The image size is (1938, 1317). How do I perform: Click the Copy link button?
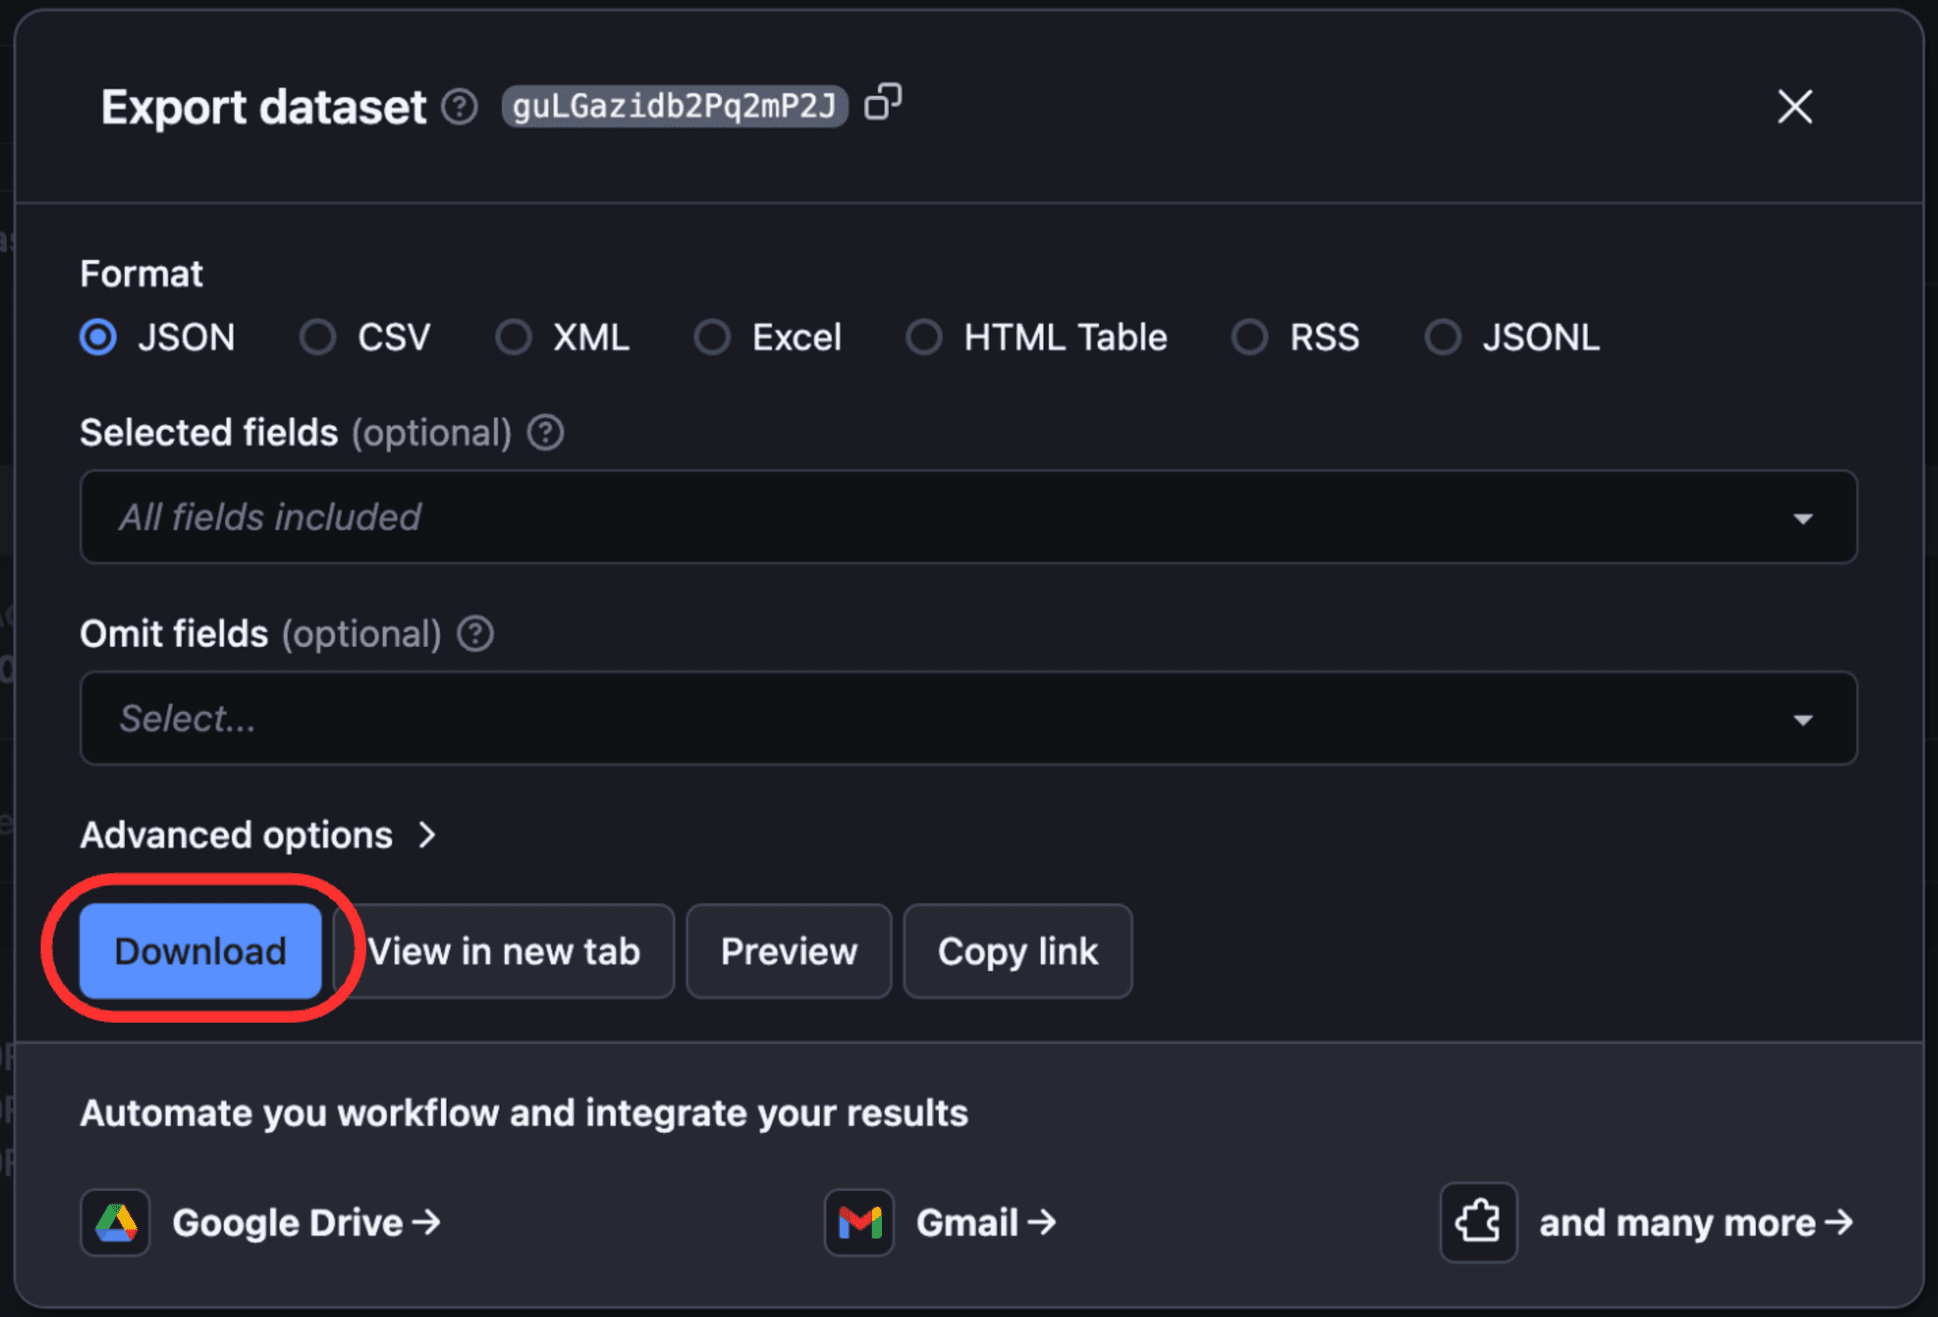[x=1018, y=950]
